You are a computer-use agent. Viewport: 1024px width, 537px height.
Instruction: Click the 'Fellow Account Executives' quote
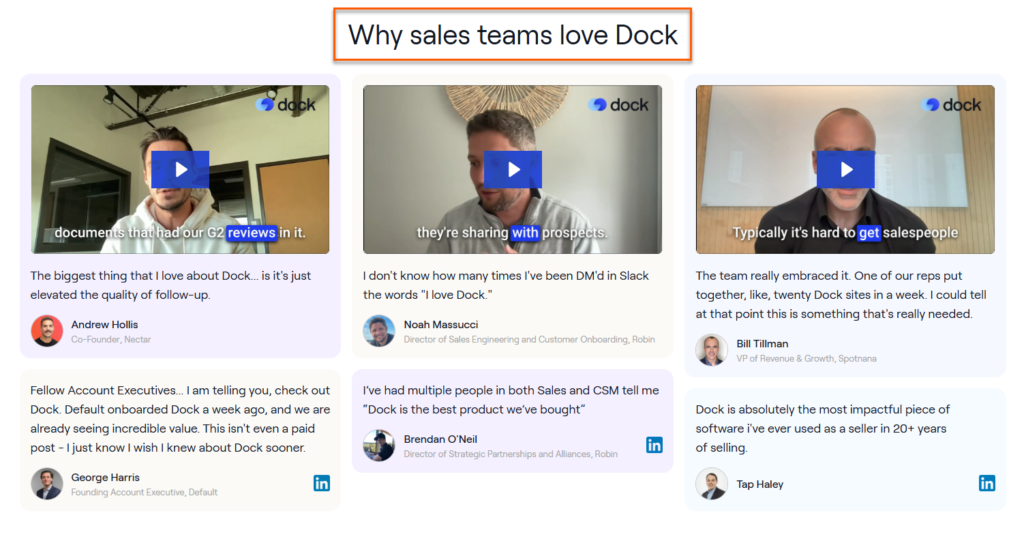(x=180, y=419)
